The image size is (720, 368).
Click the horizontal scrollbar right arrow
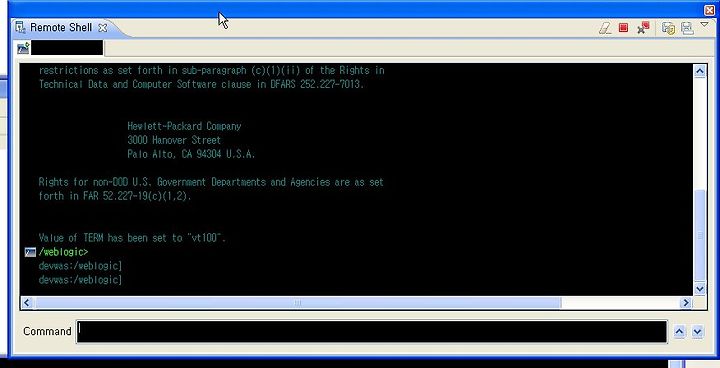[x=686, y=302]
